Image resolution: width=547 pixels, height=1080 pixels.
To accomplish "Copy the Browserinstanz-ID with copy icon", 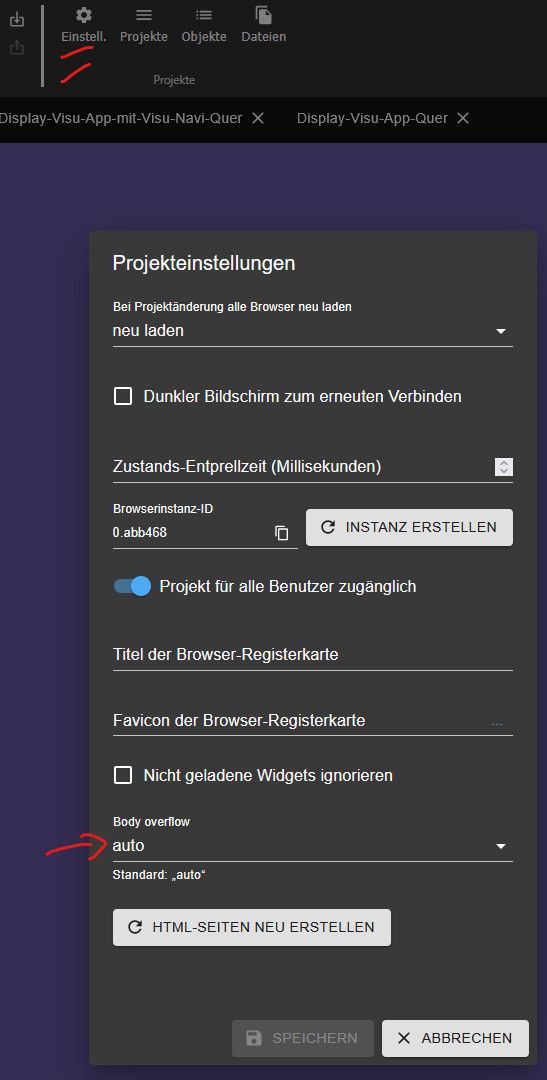I will (x=282, y=533).
